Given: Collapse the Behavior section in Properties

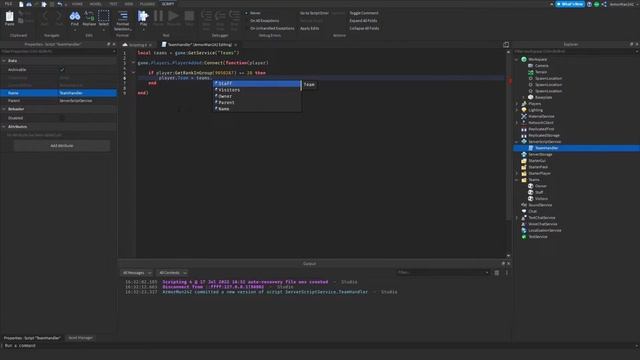Looking at the screenshot, I should coord(4,109).
